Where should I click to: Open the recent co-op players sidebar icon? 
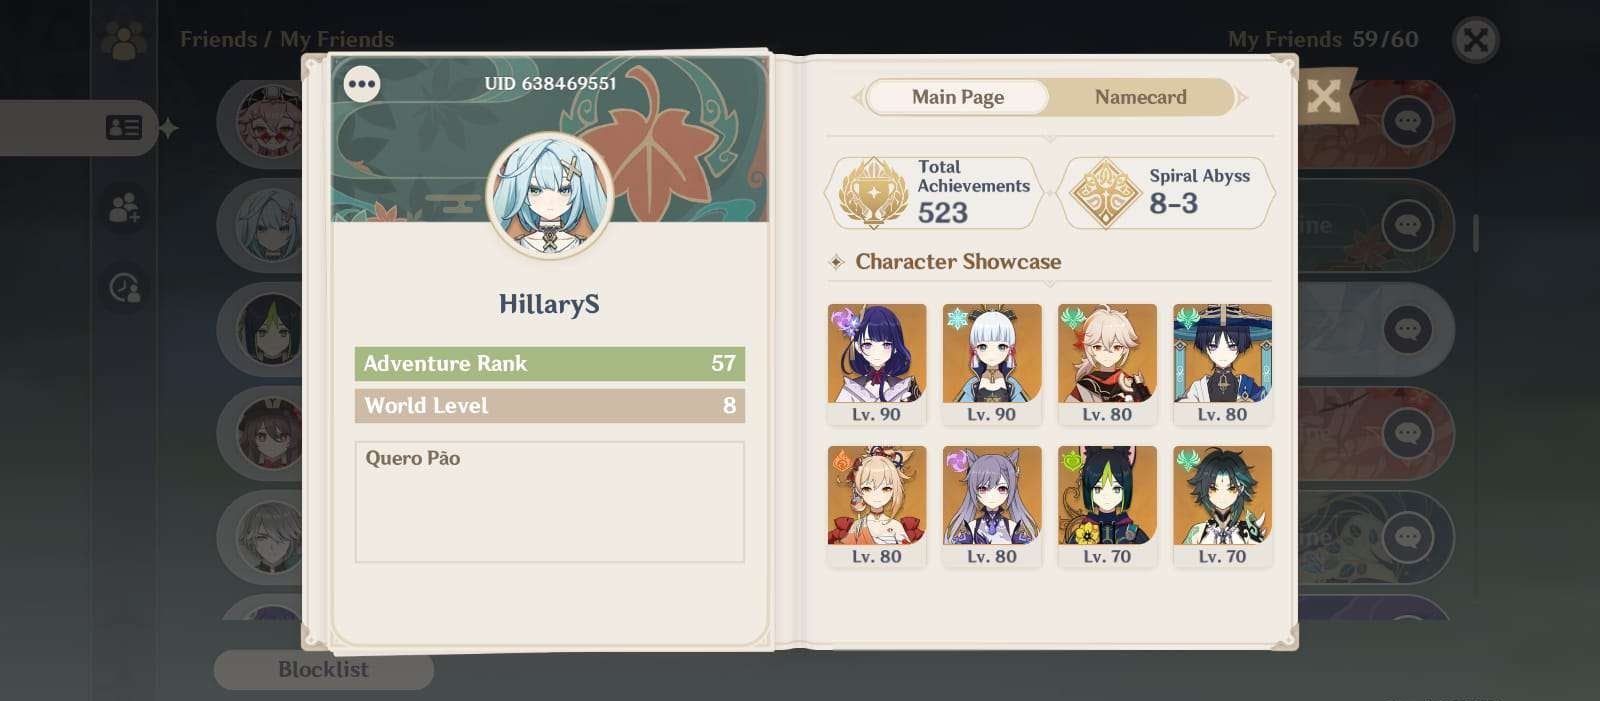(x=124, y=288)
